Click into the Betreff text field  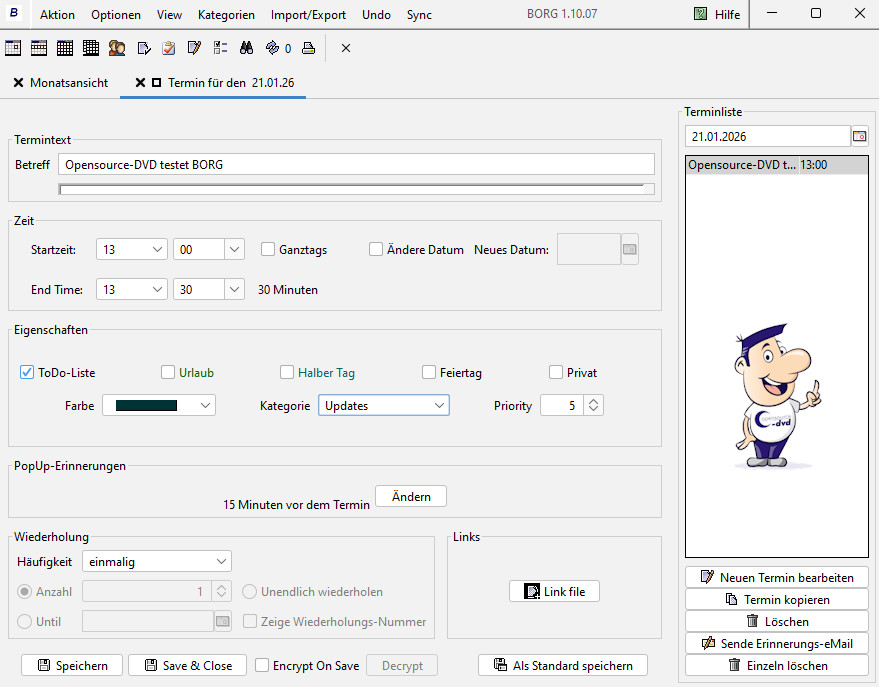click(357, 165)
